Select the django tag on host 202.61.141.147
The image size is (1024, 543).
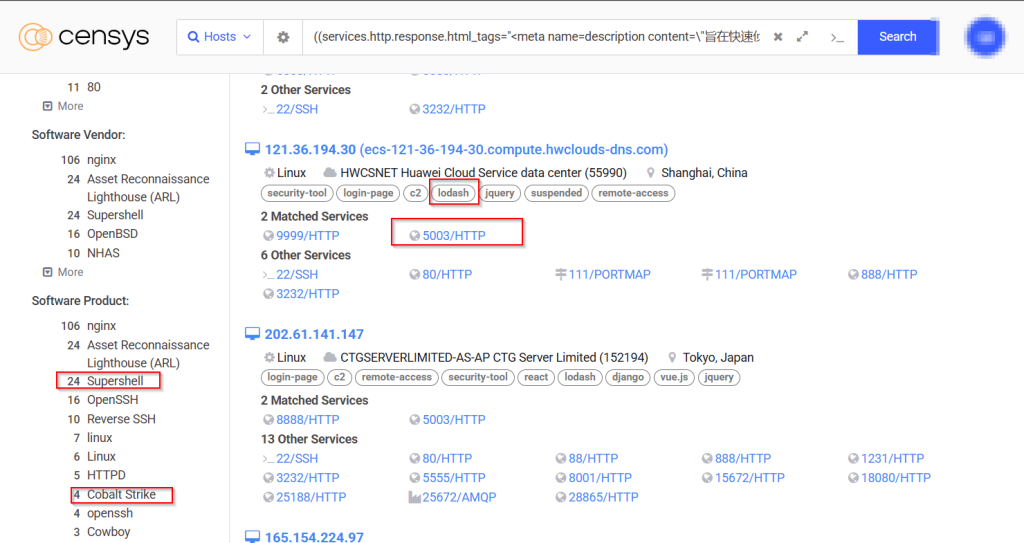[628, 378]
